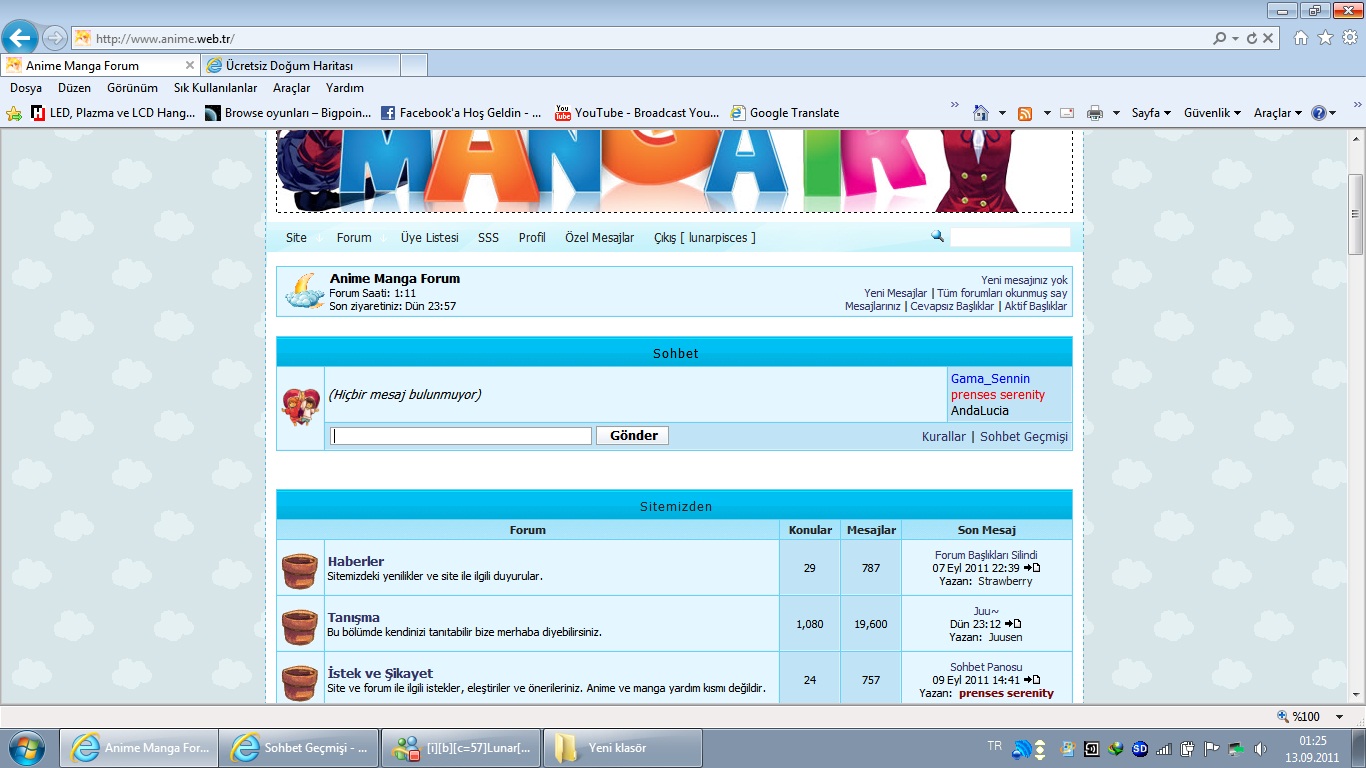The height and width of the screenshot is (768, 1366).
Task: Open the Güvenlik dropdown menu
Action: pos(1212,113)
